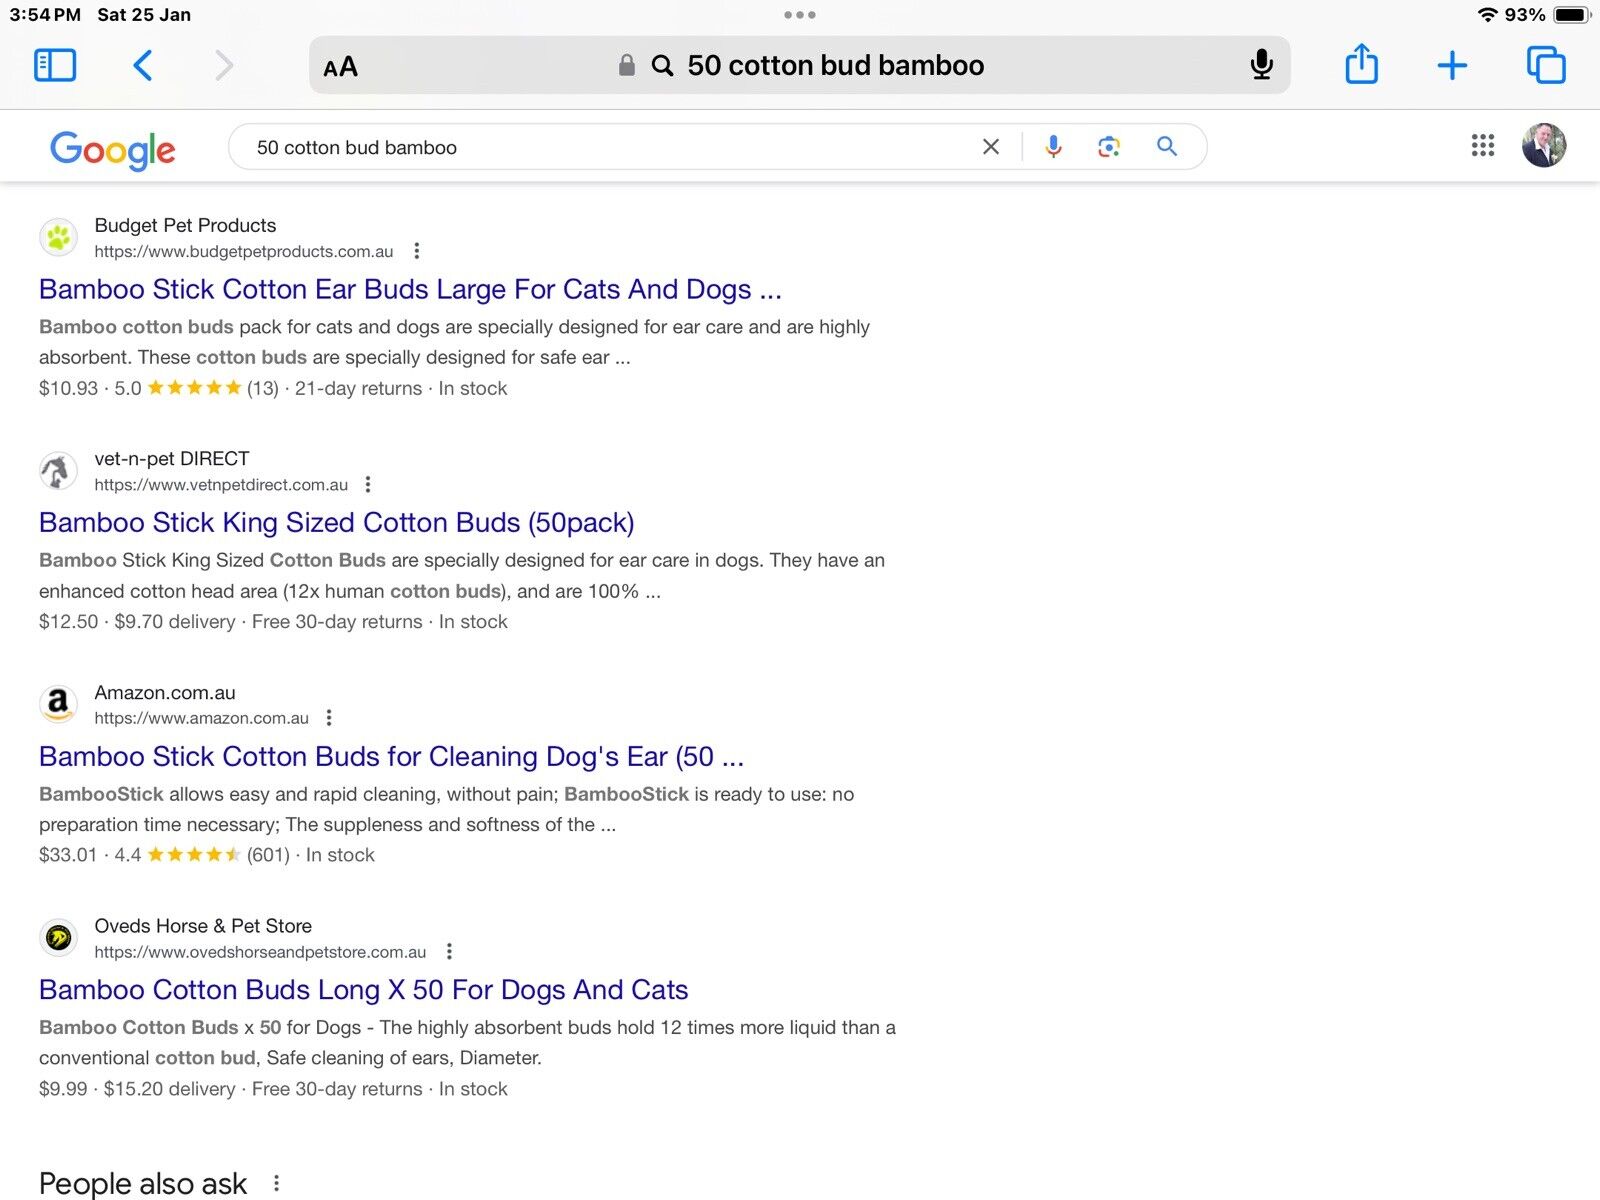The image size is (1600, 1200).
Task: Start Google voice search
Action: [1053, 147]
